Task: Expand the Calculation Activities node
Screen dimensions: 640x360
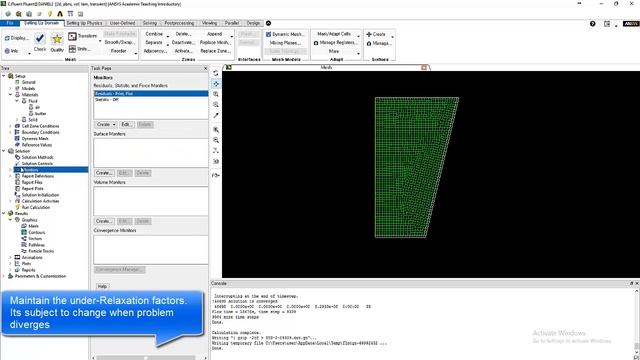Action: (10, 201)
